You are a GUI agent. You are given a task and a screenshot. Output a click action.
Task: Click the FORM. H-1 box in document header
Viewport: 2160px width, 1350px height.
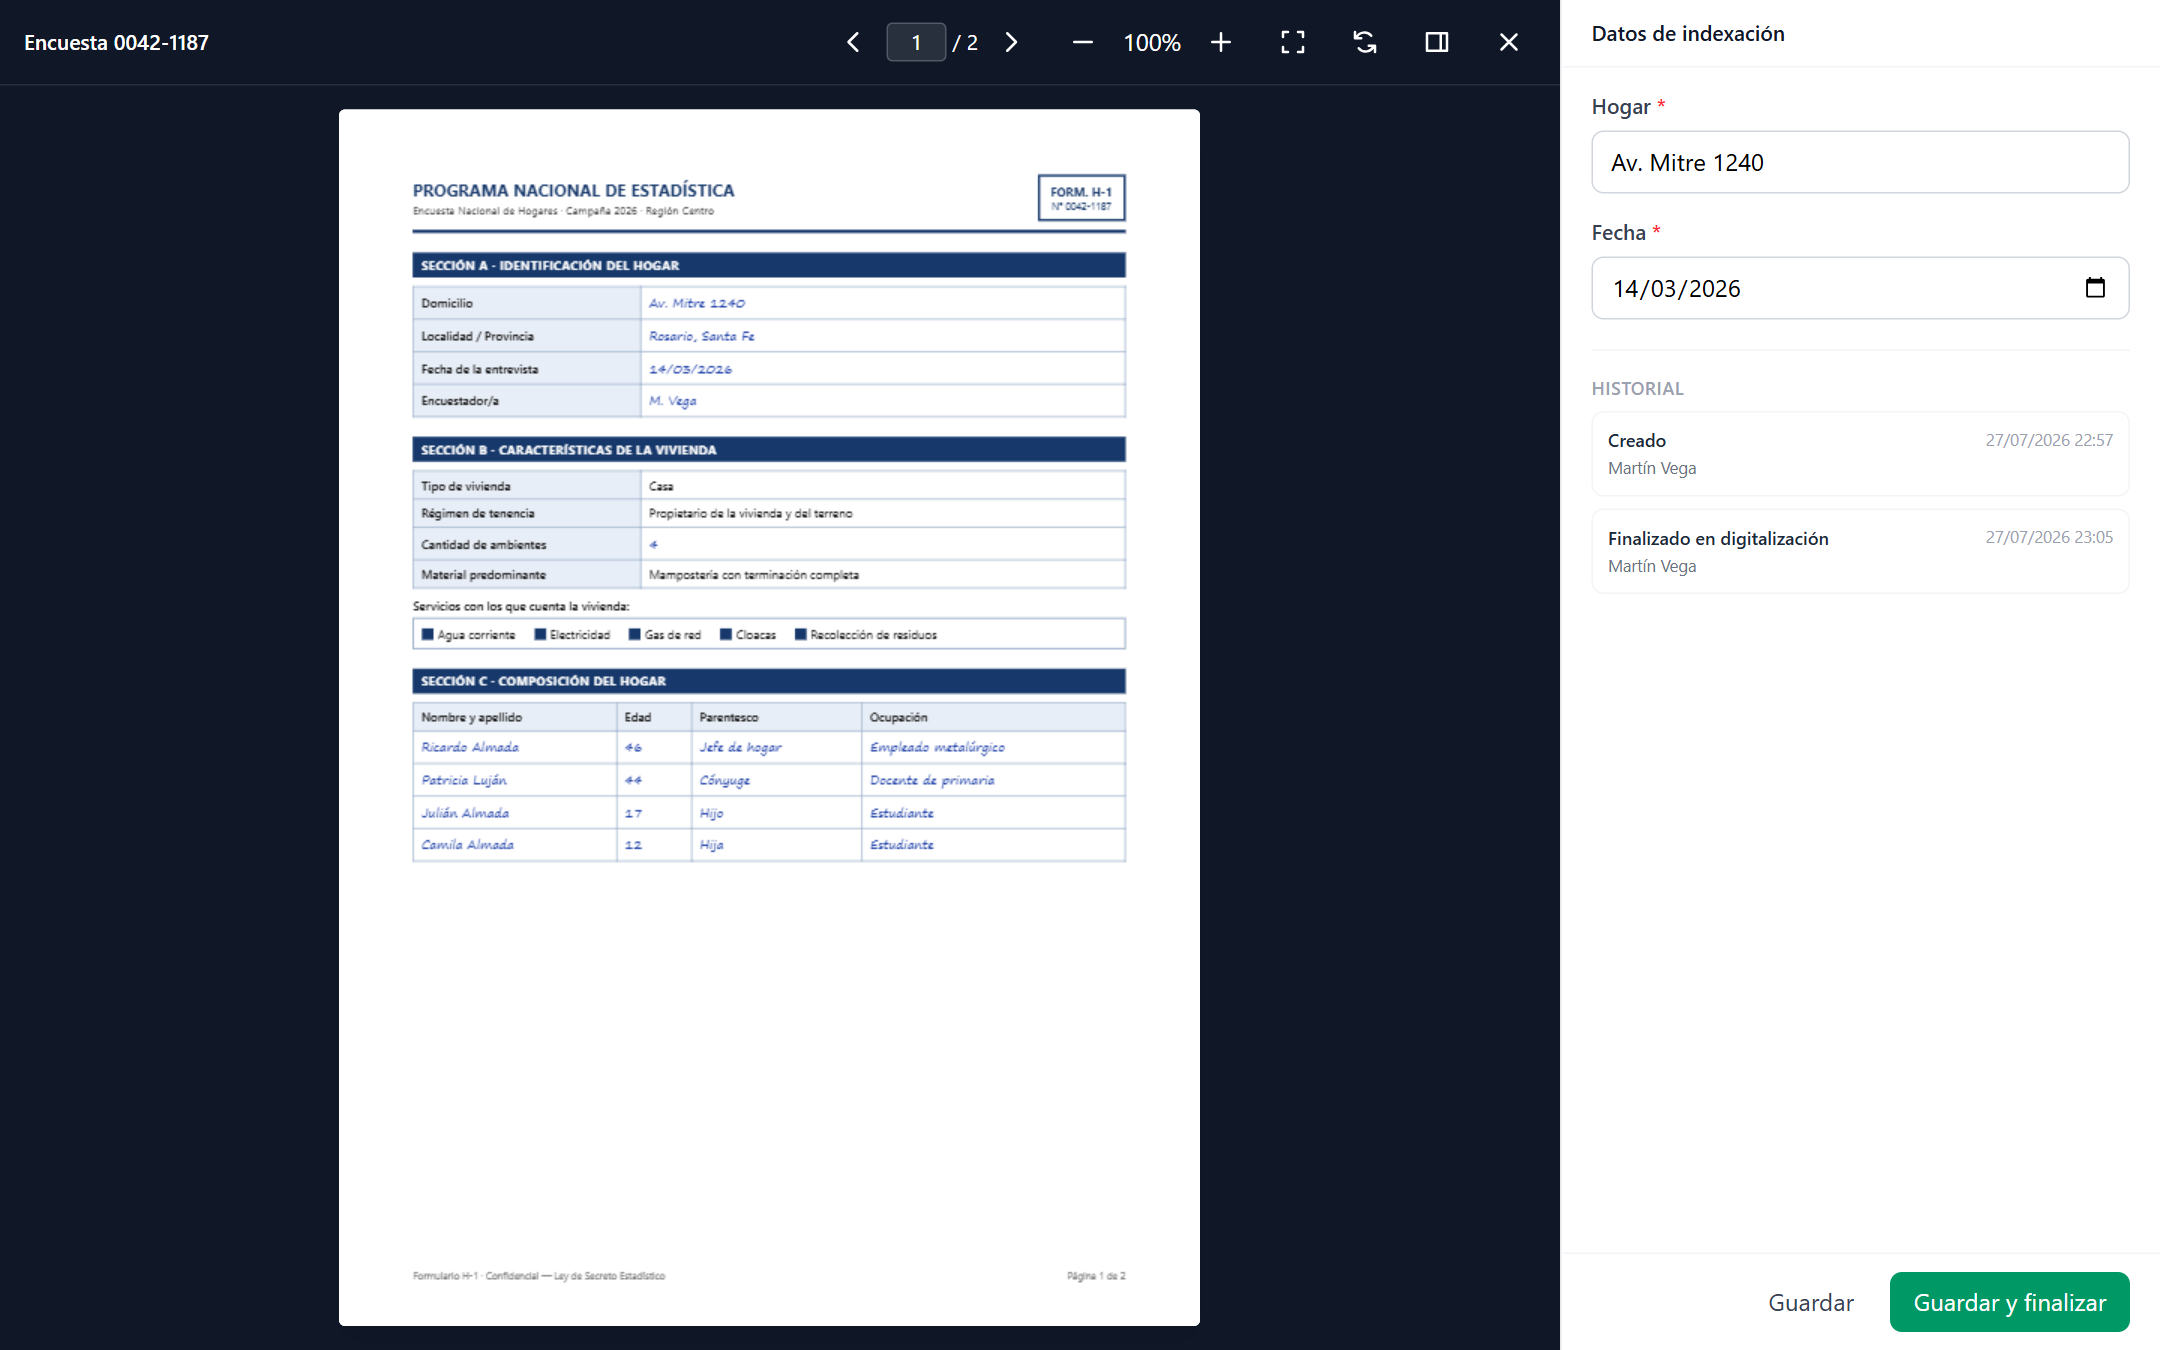click(x=1081, y=197)
